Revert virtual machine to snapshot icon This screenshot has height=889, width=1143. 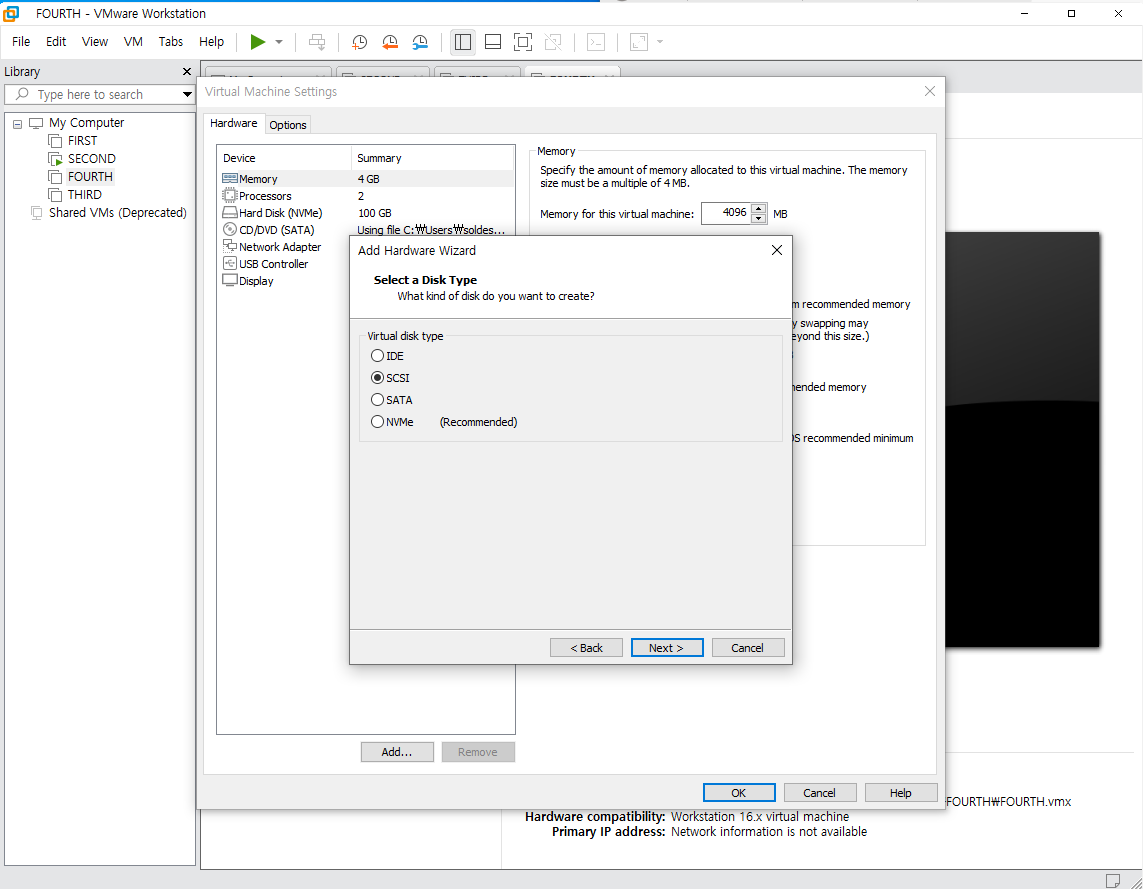(x=390, y=42)
